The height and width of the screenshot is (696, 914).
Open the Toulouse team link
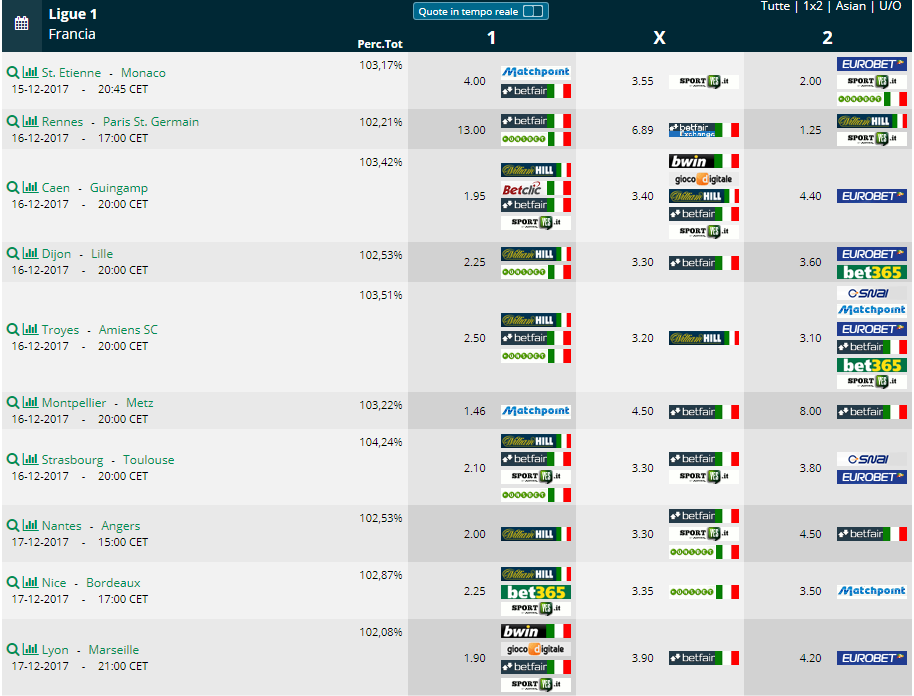pyautogui.click(x=149, y=459)
